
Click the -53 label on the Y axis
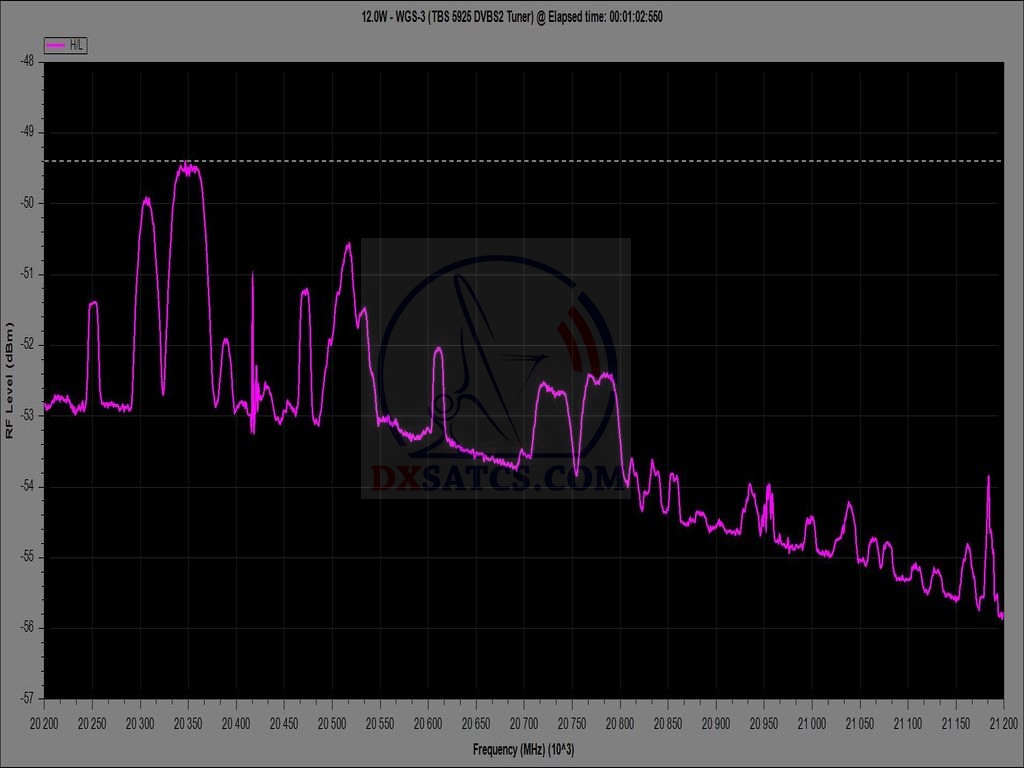(27, 415)
